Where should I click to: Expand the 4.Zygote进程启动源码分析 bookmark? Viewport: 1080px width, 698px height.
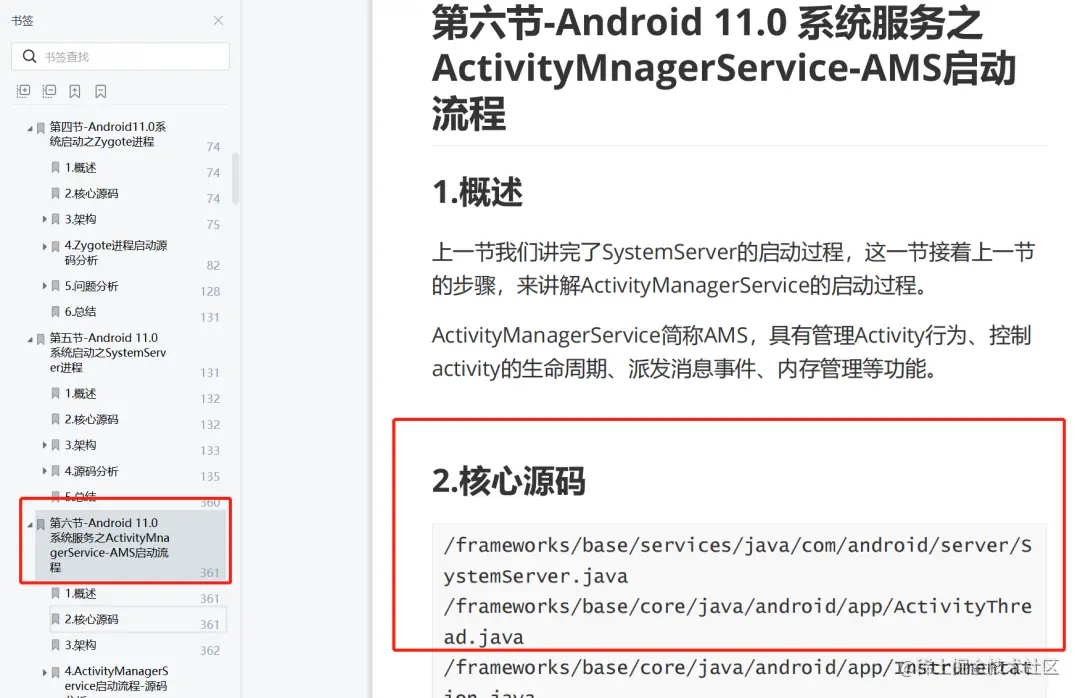click(45, 246)
